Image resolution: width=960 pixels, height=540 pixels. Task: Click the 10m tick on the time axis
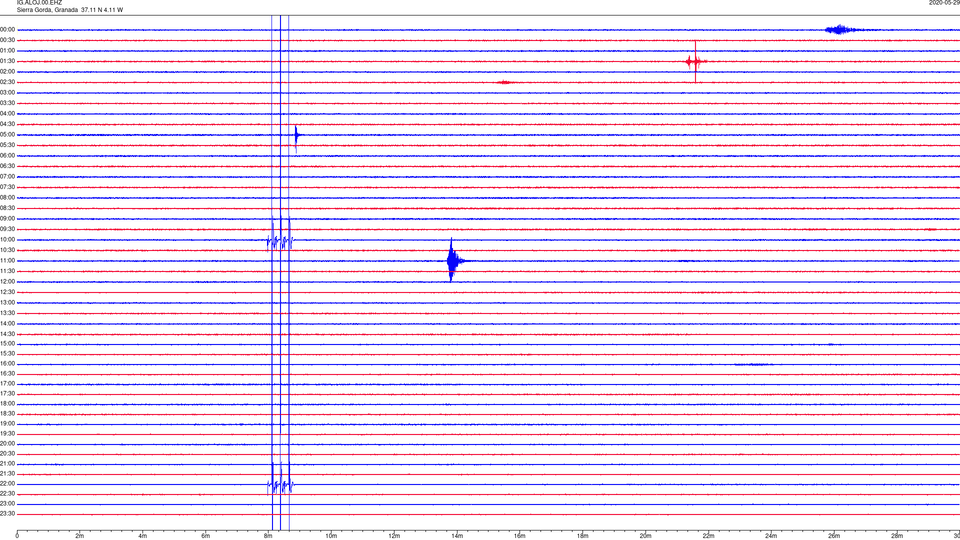pyautogui.click(x=331, y=536)
